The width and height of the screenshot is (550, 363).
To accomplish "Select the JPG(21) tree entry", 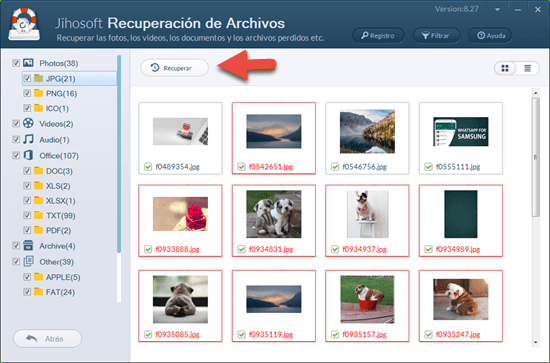I will pyautogui.click(x=61, y=78).
